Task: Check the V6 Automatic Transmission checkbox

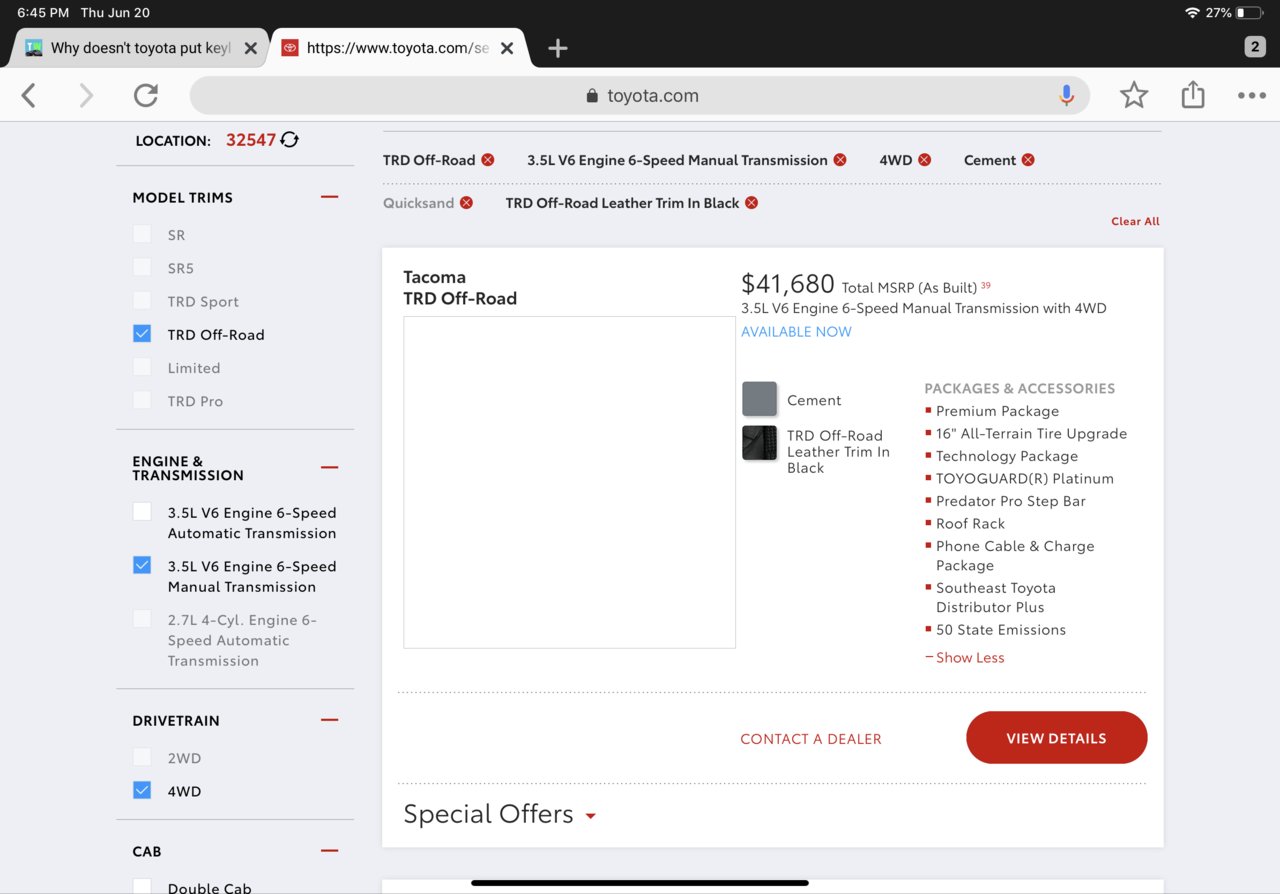Action: (x=142, y=512)
